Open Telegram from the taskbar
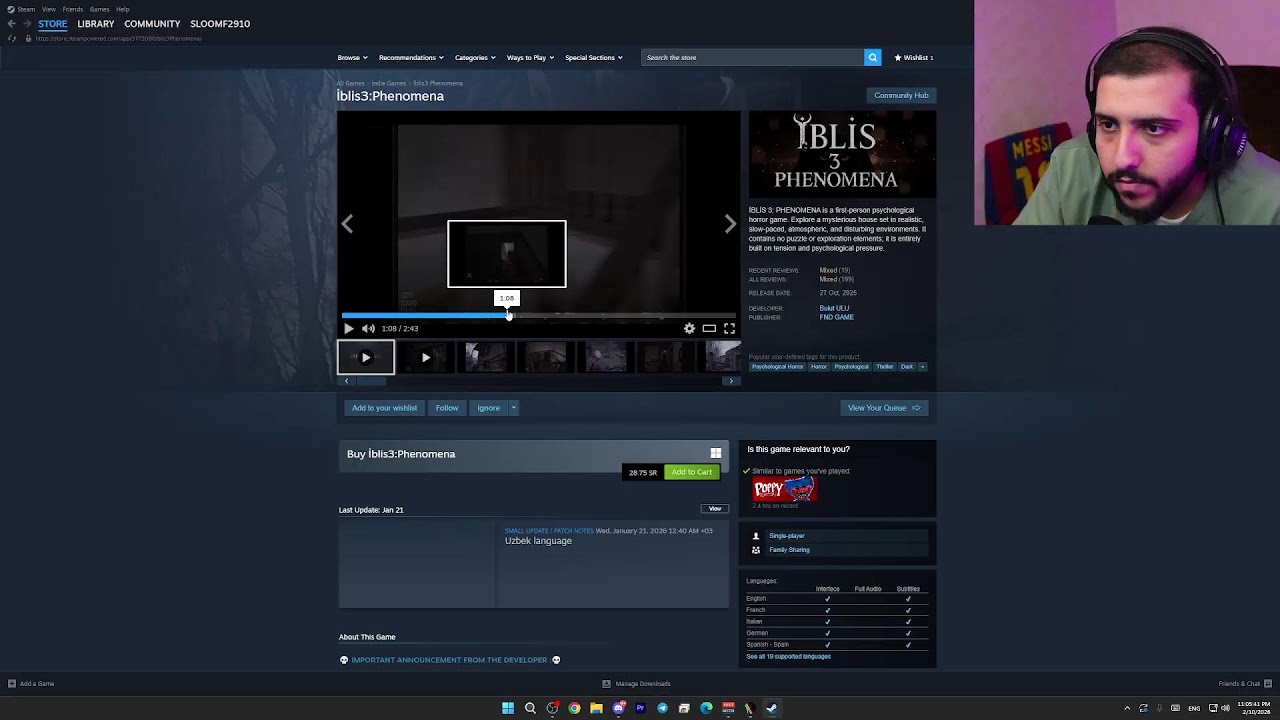The height and width of the screenshot is (720, 1280). point(662,708)
